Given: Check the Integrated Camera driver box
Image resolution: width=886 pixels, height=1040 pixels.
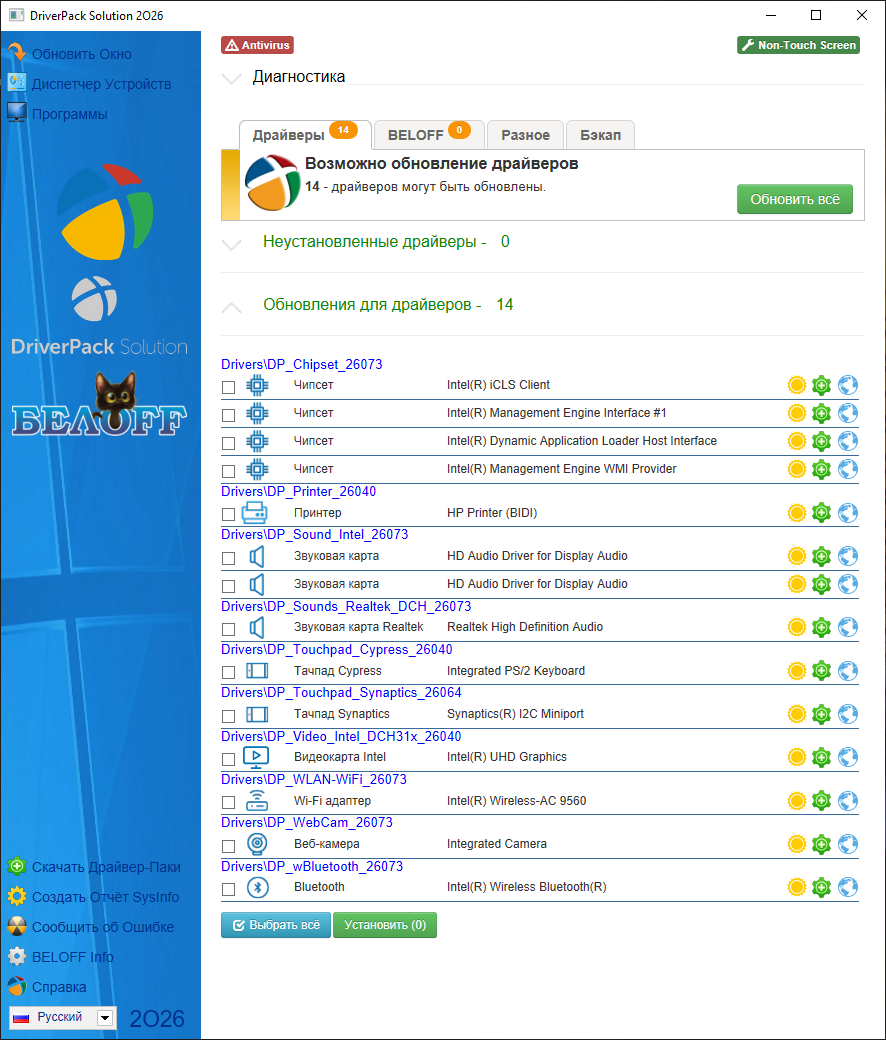Looking at the screenshot, I should [228, 846].
